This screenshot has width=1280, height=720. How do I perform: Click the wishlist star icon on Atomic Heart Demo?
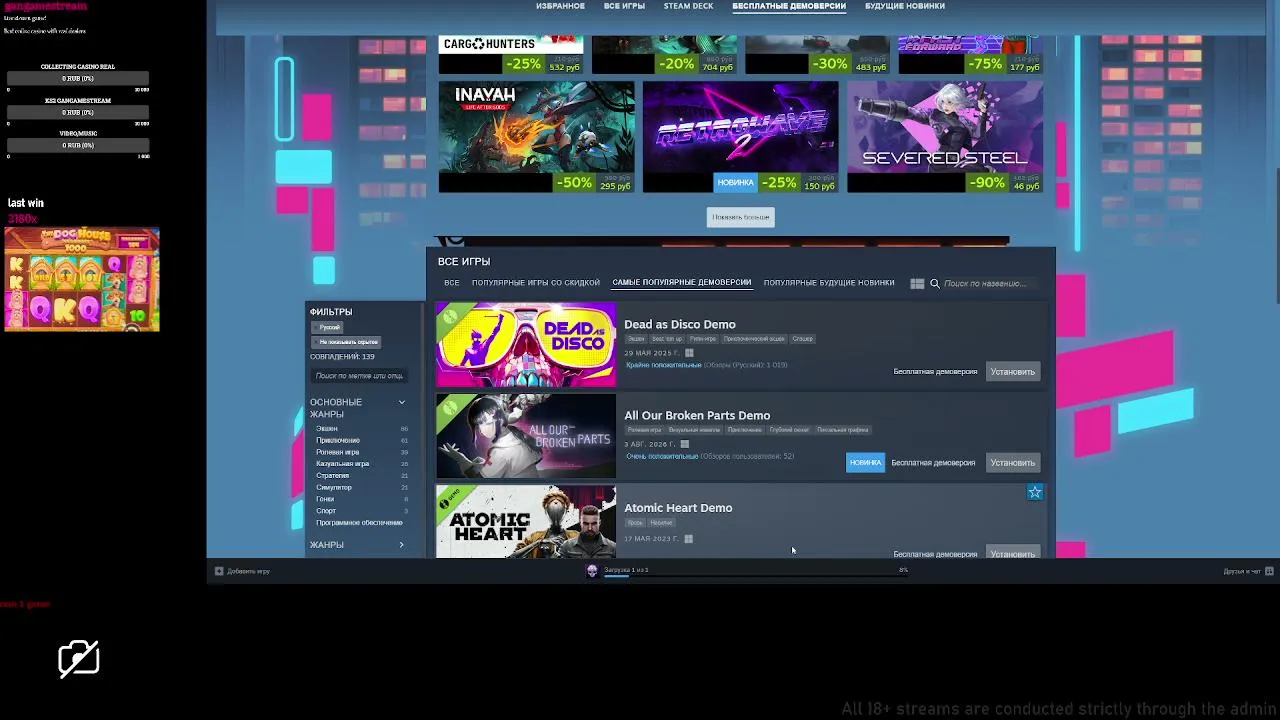coord(1035,492)
